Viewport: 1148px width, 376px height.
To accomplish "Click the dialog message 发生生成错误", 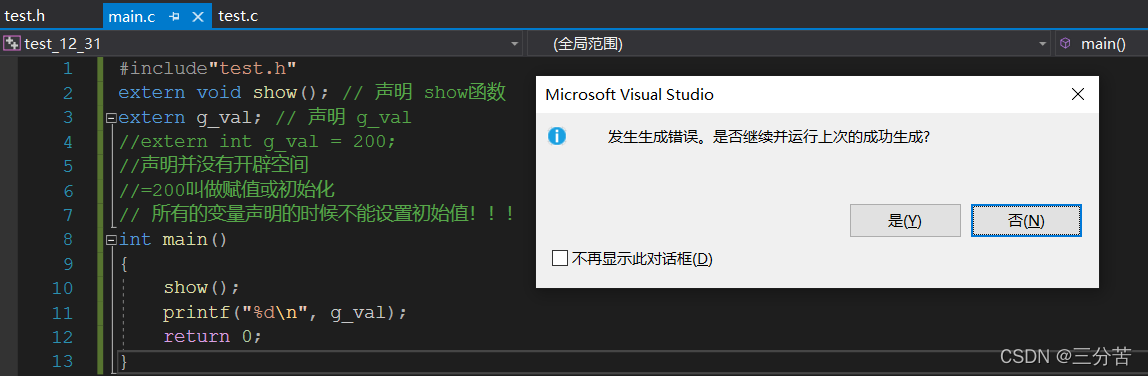I will click(769, 137).
